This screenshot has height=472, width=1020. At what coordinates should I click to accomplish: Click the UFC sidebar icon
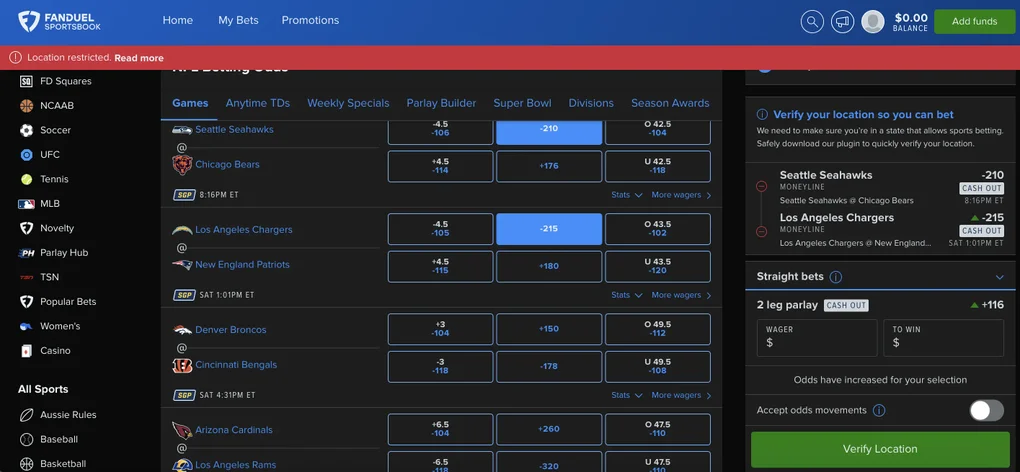point(26,155)
